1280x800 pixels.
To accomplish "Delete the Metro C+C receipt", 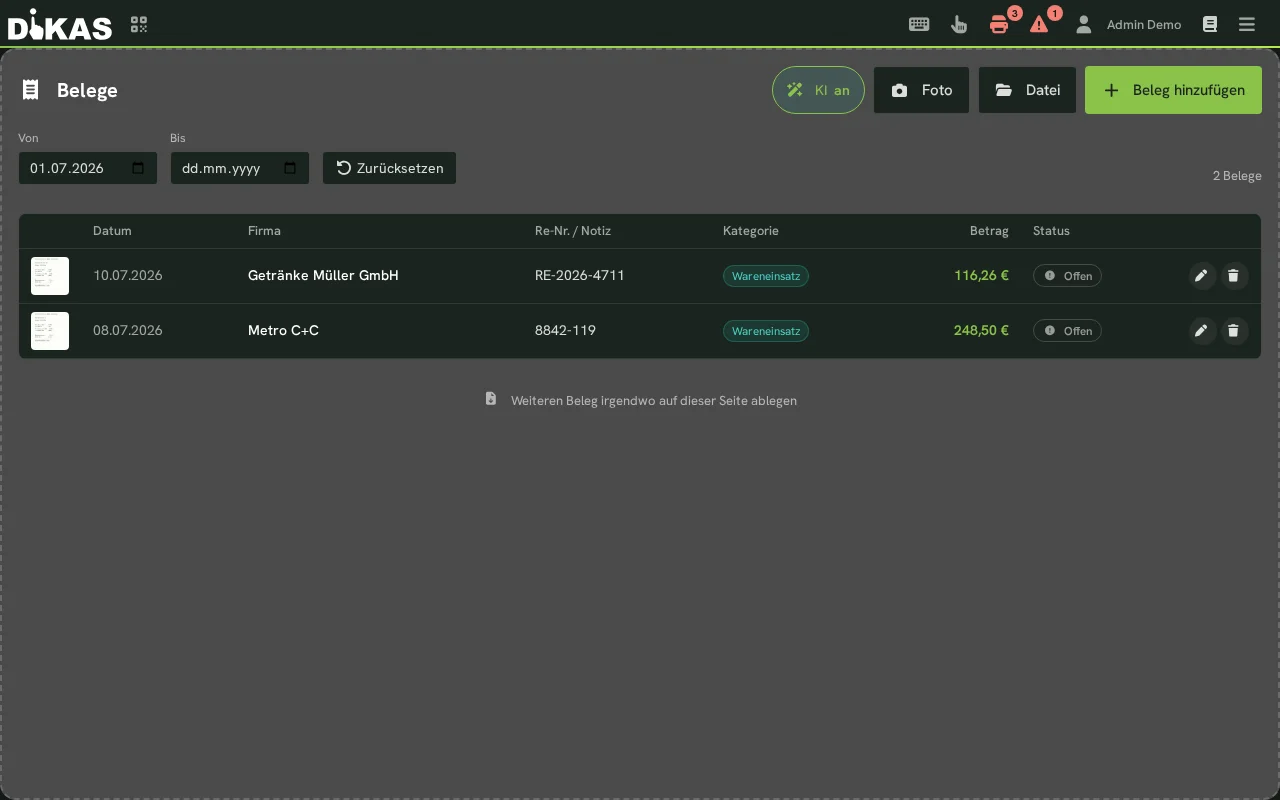I will 1234,331.
